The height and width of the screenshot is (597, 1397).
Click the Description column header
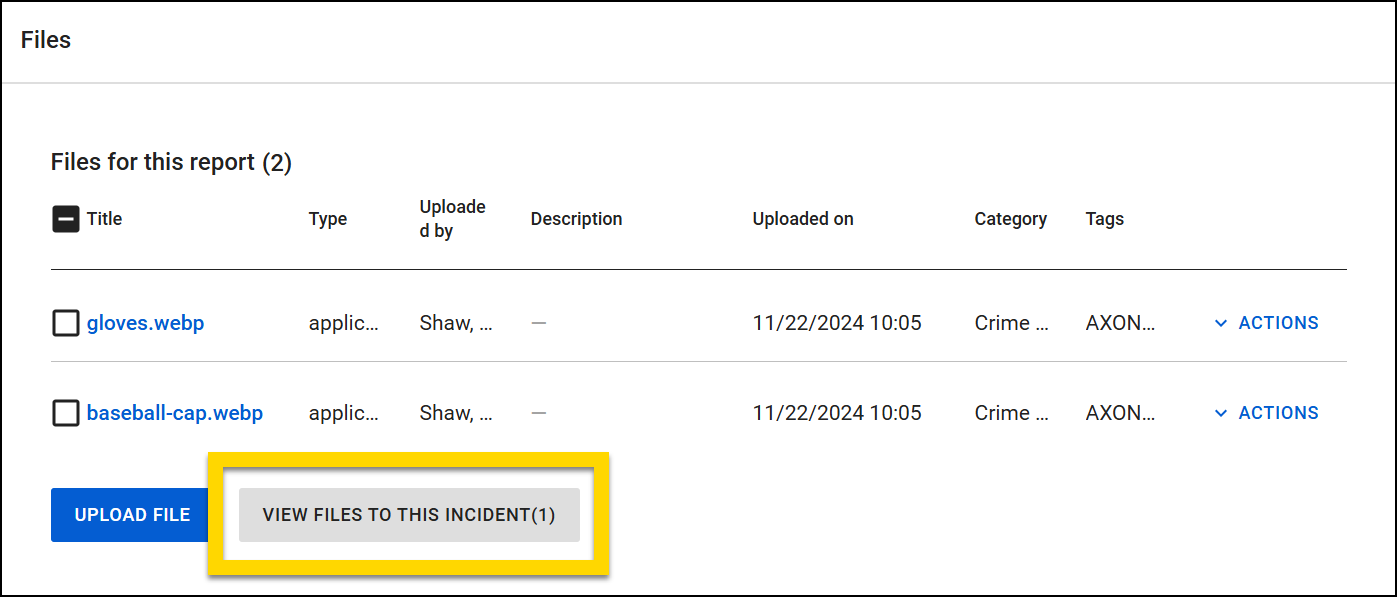coord(577,218)
